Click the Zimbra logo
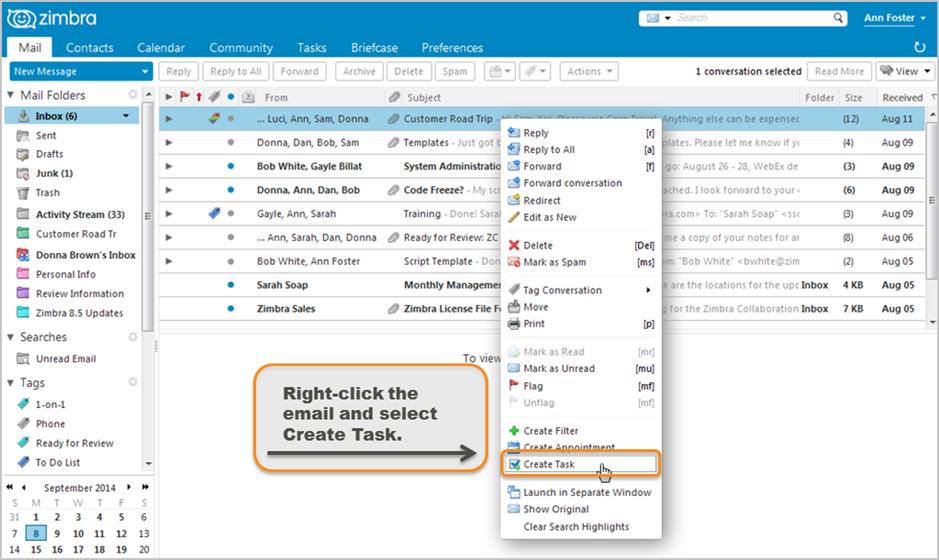This screenshot has height=560, width=939. point(52,19)
